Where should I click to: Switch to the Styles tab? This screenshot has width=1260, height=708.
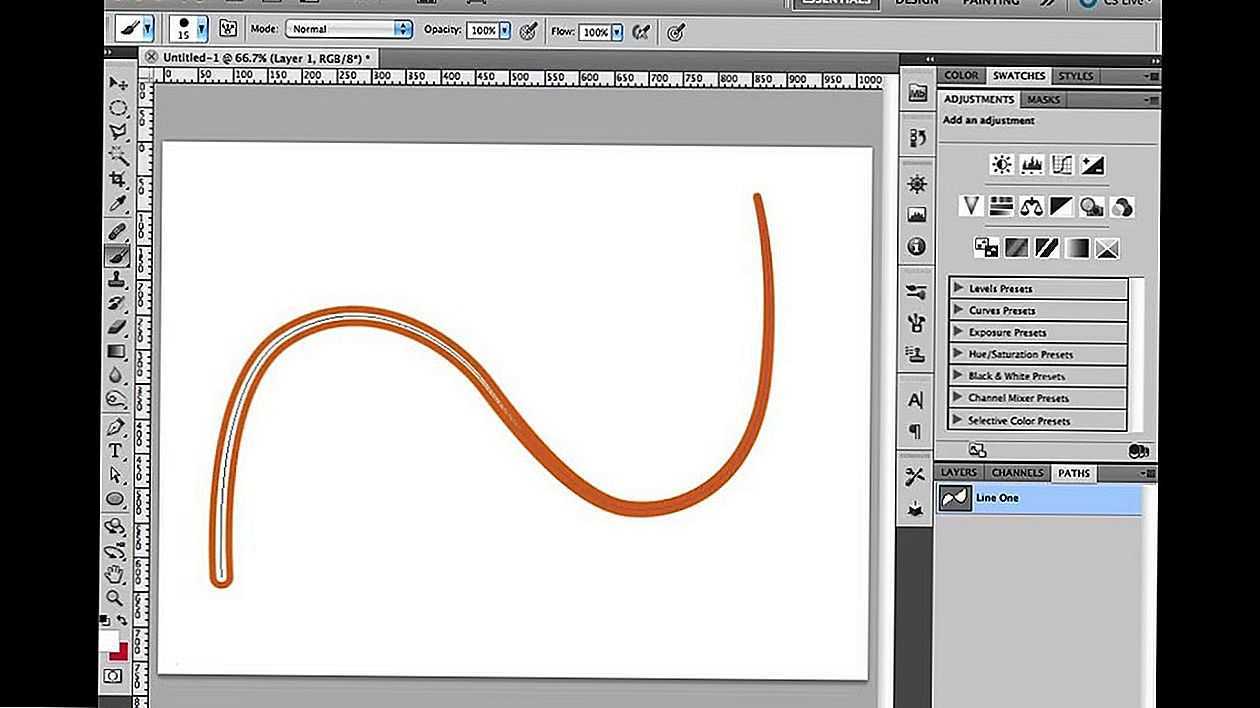(x=1076, y=75)
